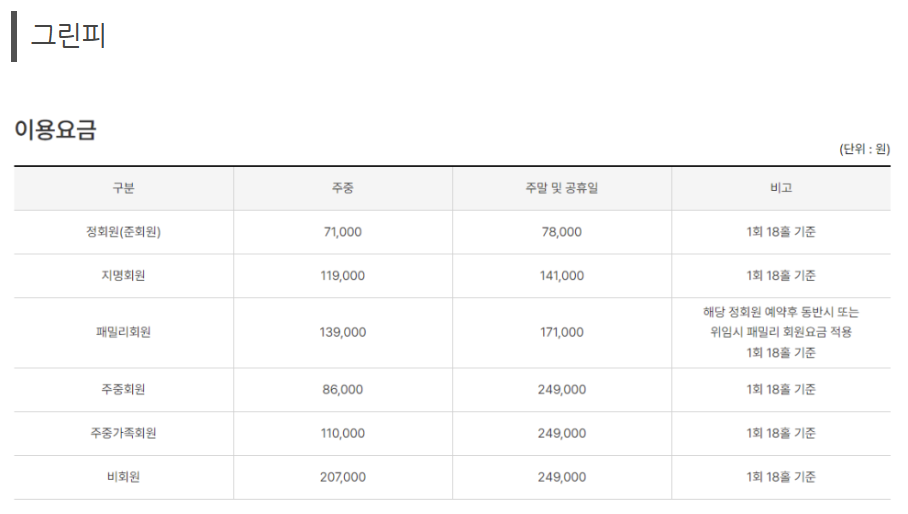Image resolution: width=908 pixels, height=514 pixels.
Task: Select the 141,000 weekend price cell
Action: 562,276
